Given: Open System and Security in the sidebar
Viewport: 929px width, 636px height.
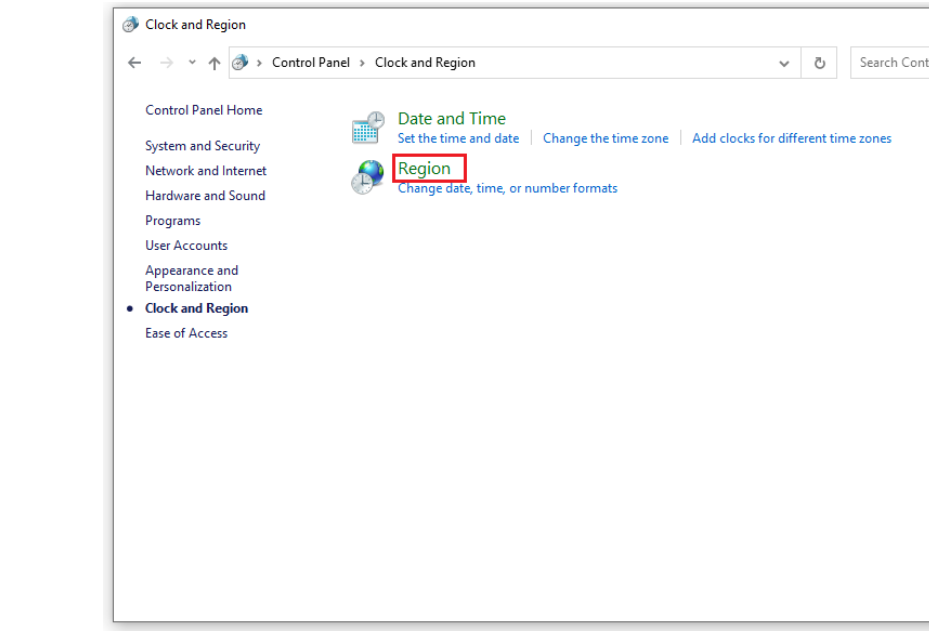Looking at the screenshot, I should (202, 146).
